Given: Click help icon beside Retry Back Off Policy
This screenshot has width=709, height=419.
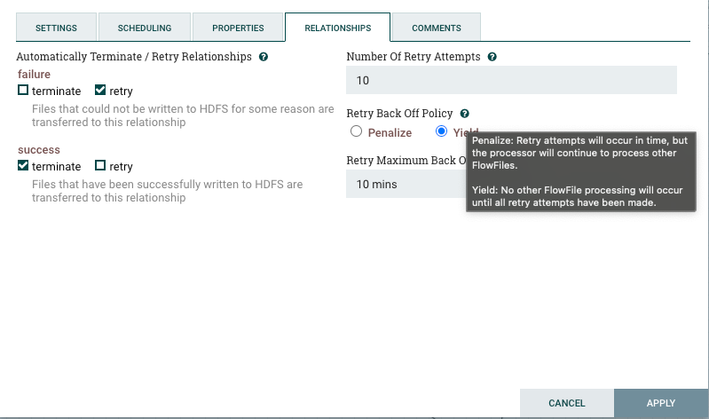Looking at the screenshot, I should pyautogui.click(x=464, y=113).
